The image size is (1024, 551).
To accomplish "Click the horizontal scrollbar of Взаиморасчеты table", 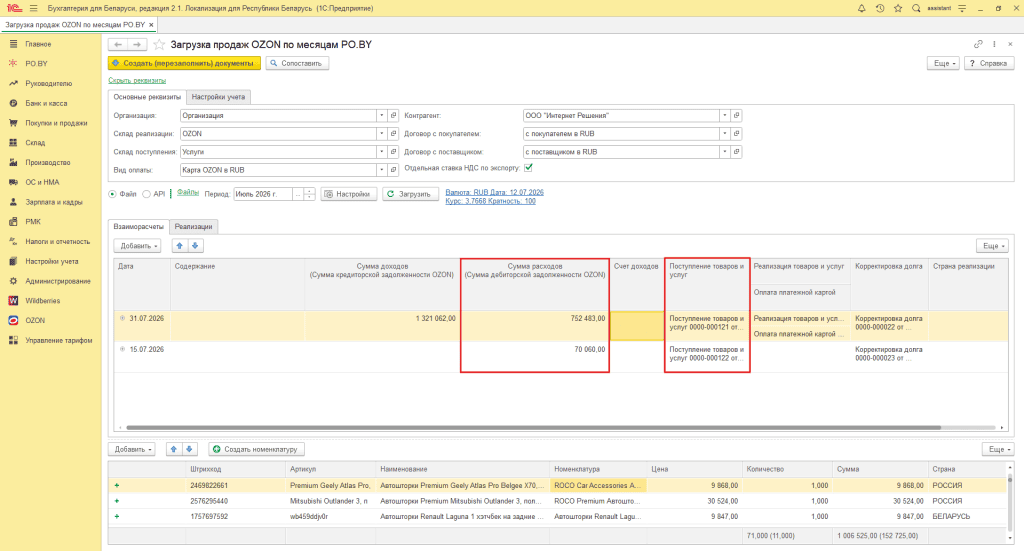I will coord(534,428).
